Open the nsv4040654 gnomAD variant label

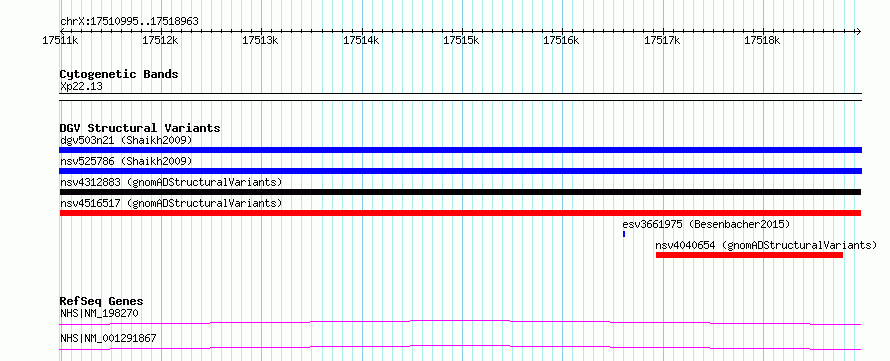tap(766, 245)
